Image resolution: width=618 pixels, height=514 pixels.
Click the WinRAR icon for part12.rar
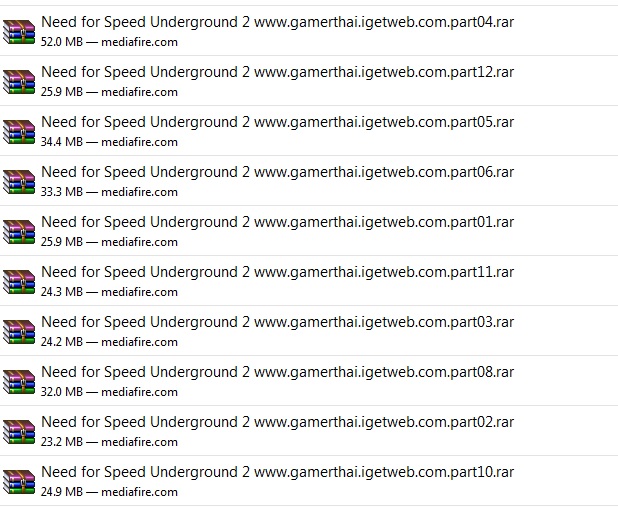[19, 82]
